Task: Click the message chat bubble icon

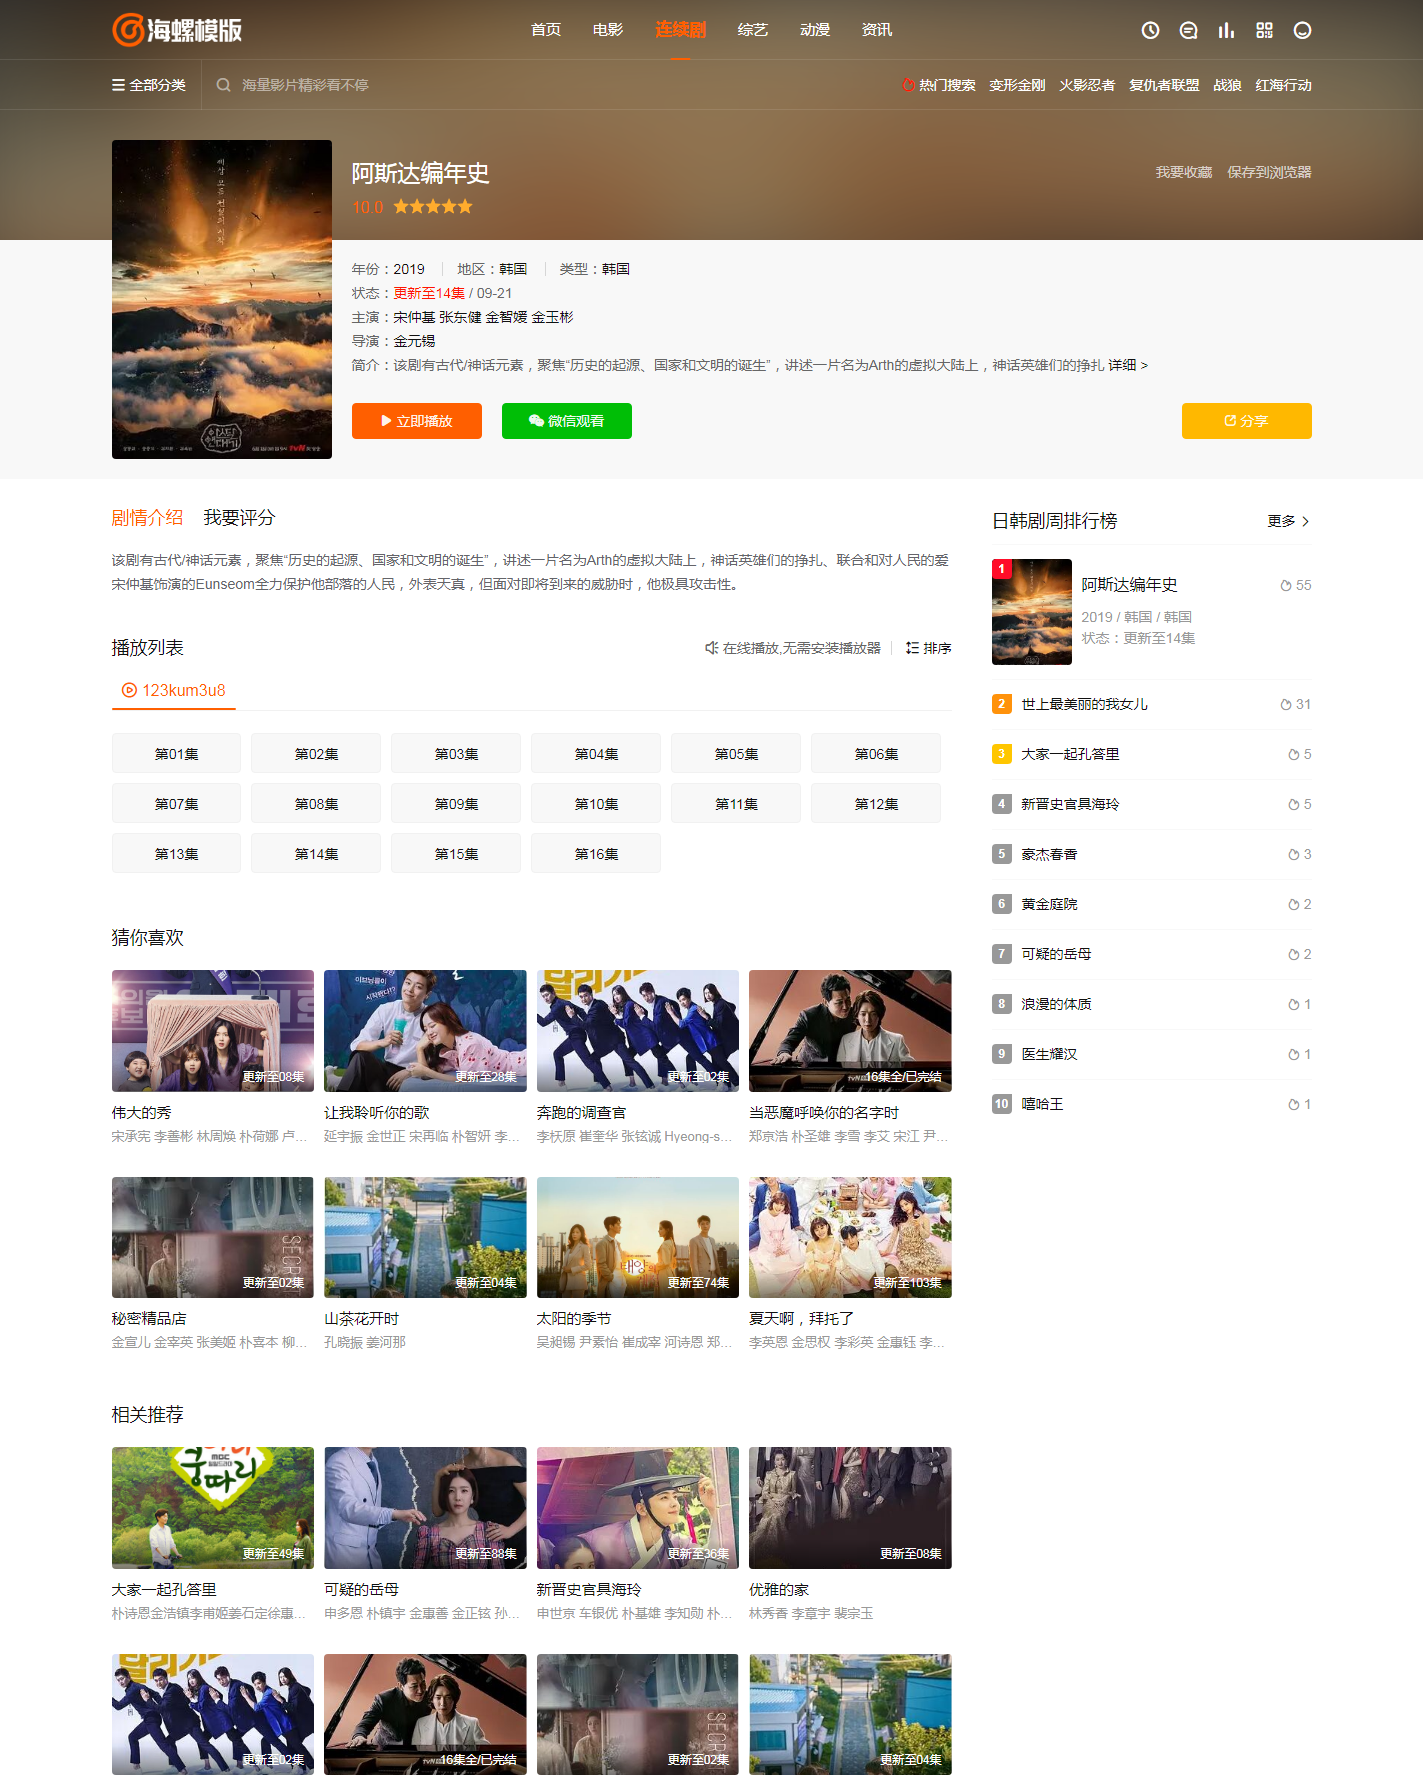Action: pyautogui.click(x=1188, y=30)
